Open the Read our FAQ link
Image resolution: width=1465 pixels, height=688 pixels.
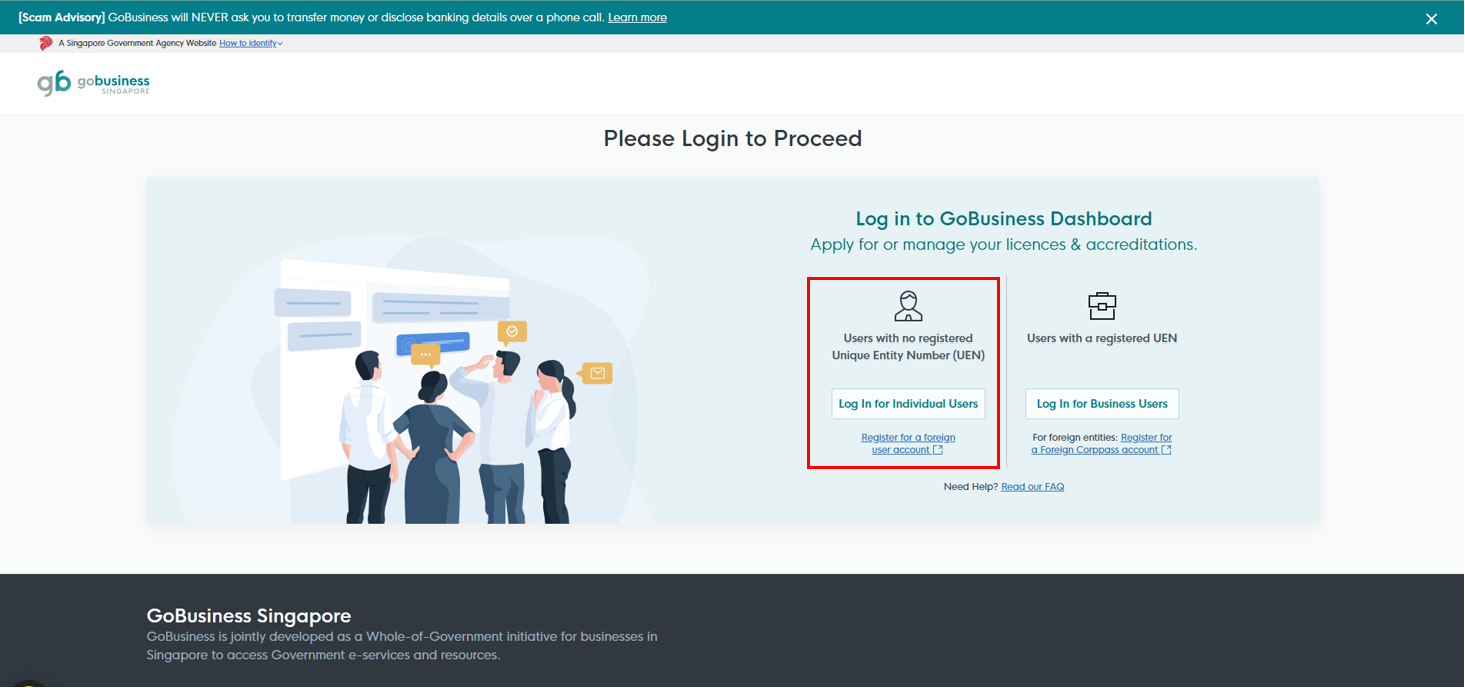coord(1032,486)
